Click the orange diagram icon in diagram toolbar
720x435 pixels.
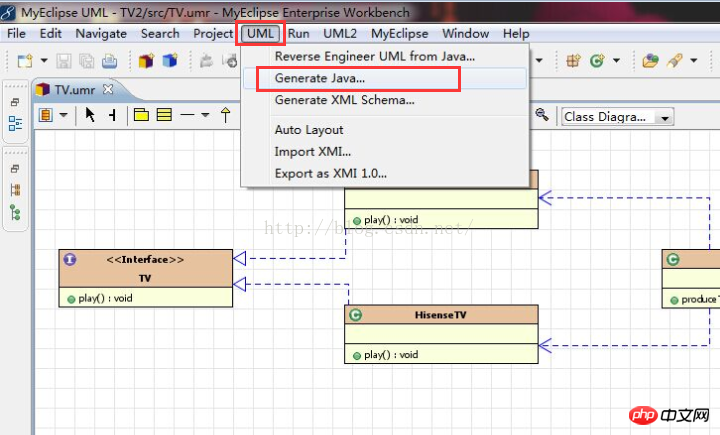pyautogui.click(x=45, y=115)
